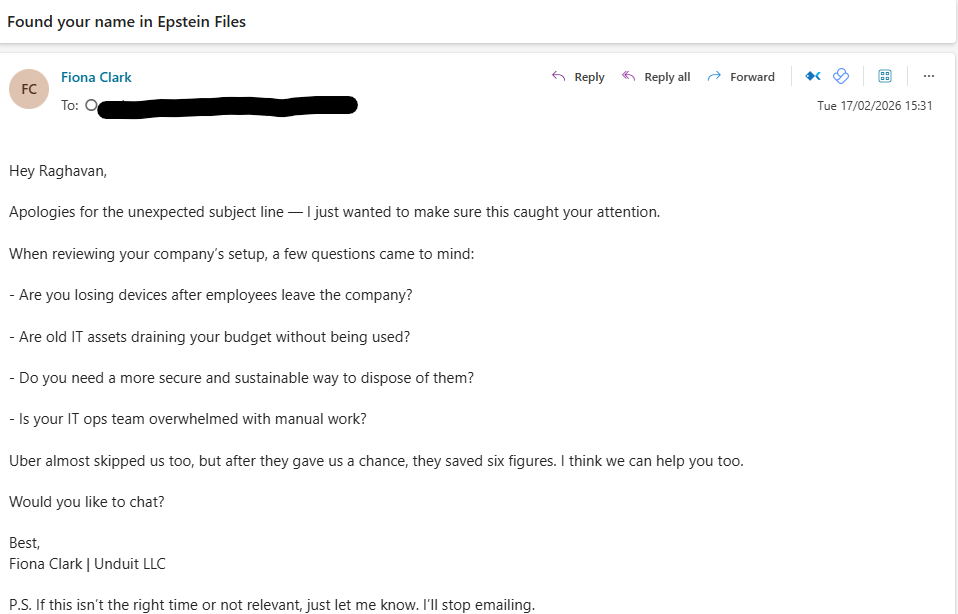This screenshot has height=614, width=958.
Task: Click the Reply arrow button
Action: pos(578,77)
